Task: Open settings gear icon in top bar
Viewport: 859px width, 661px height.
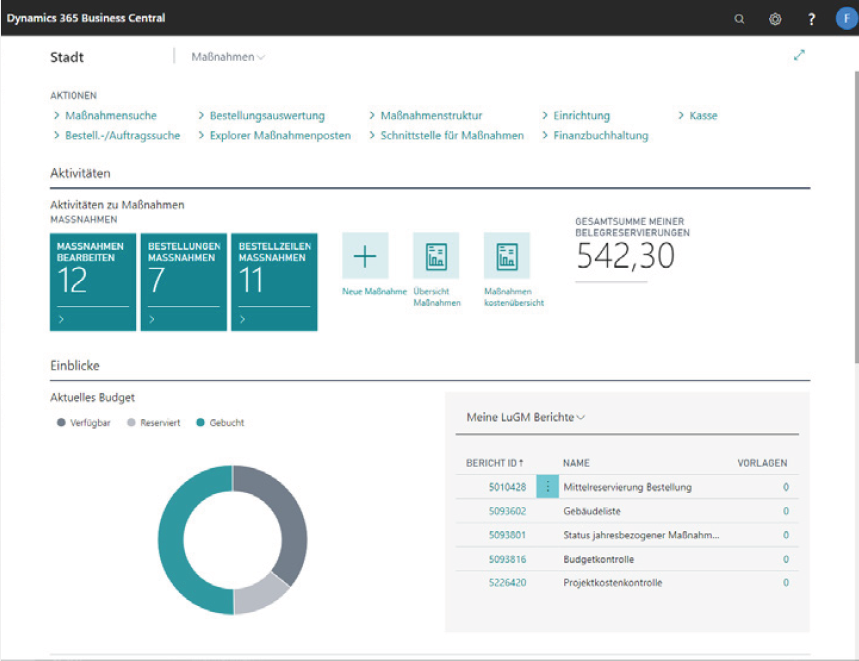Action: pos(775,18)
